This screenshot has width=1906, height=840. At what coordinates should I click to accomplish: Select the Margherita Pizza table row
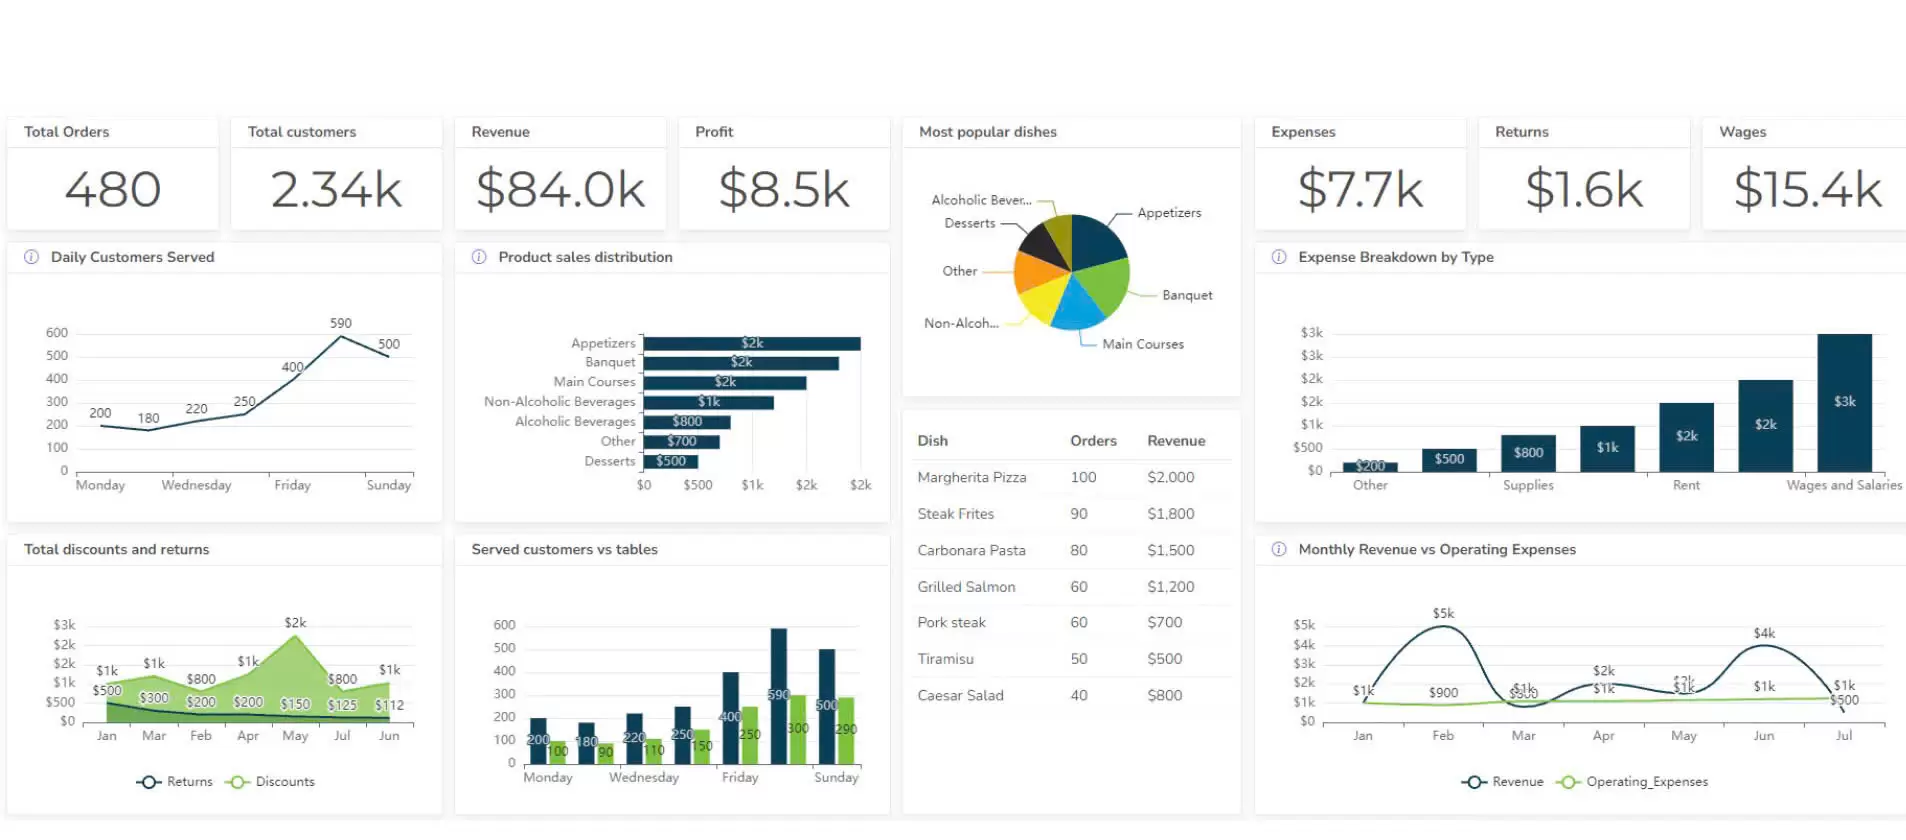tap(1072, 478)
